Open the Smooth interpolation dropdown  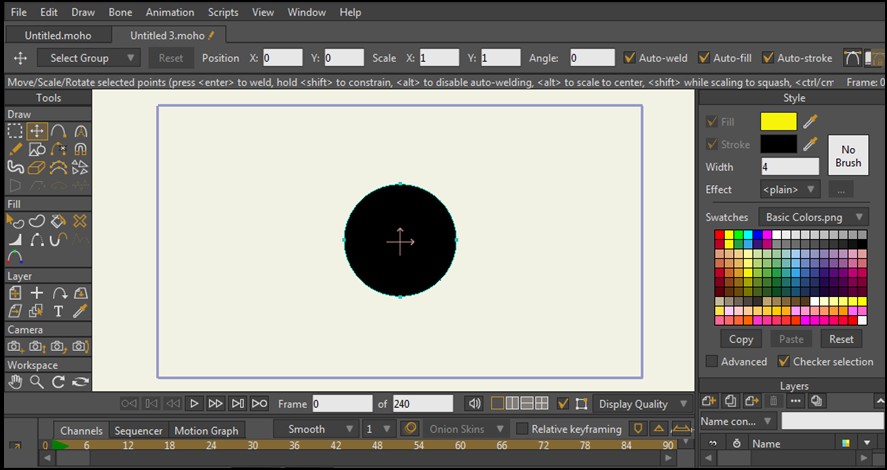point(315,429)
